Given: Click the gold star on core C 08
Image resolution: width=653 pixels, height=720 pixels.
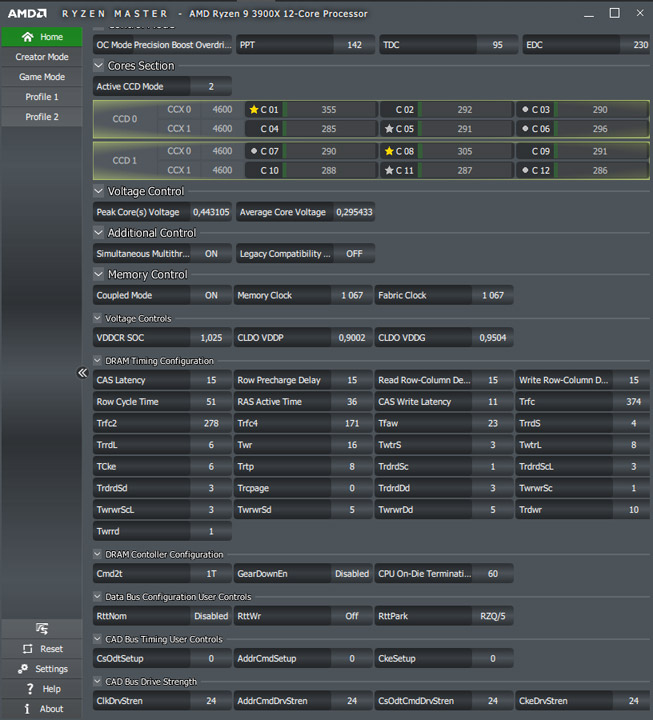Looking at the screenshot, I should 389,151.
